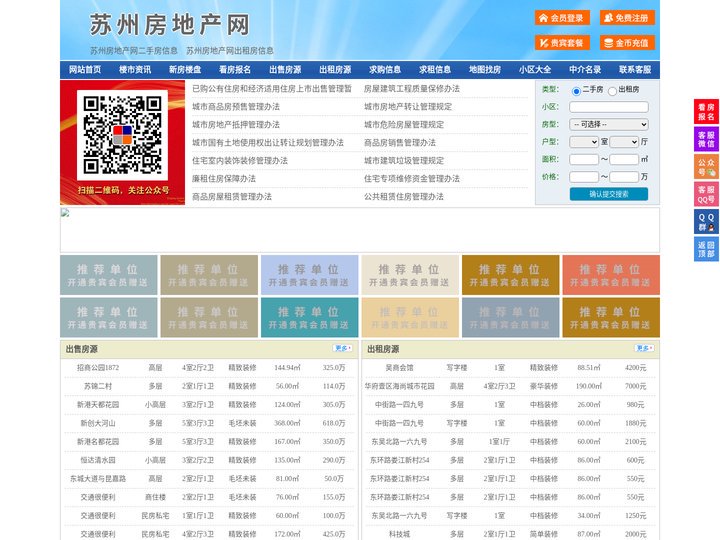Open the 户型 室 dropdown
The height and width of the screenshot is (540, 720).
point(584,142)
